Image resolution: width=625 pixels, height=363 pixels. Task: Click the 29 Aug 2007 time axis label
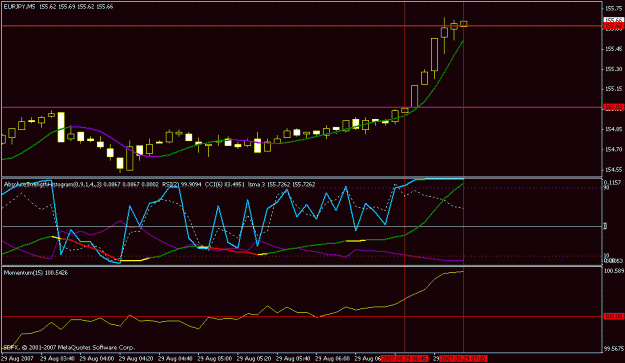click(x=18, y=359)
